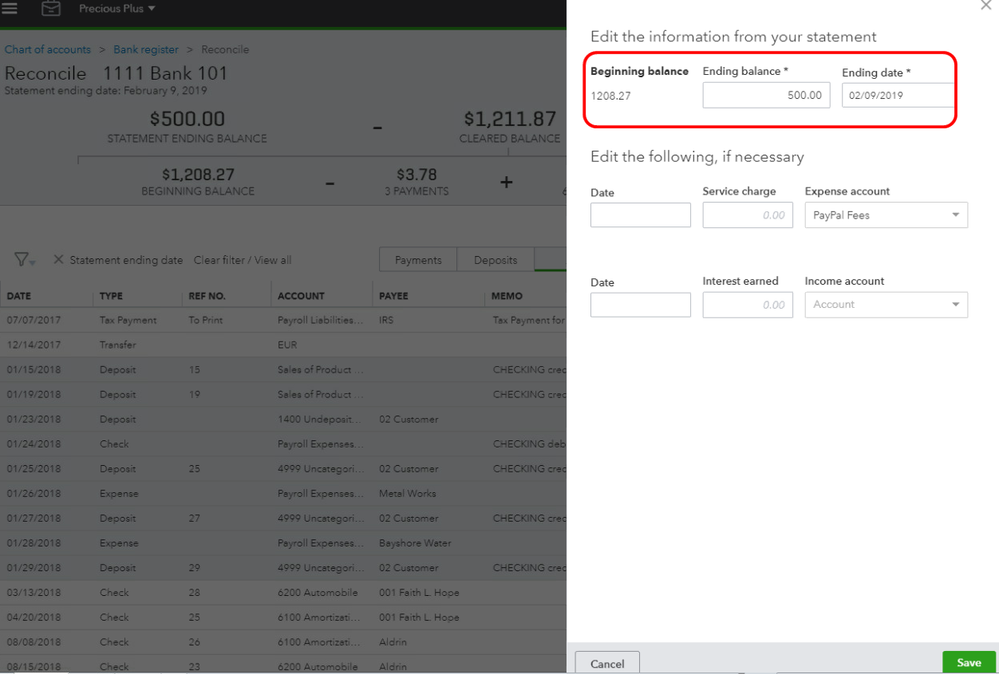Image resolution: width=999 pixels, height=674 pixels.
Task: Click the Service charge amount field
Action: 740,215
